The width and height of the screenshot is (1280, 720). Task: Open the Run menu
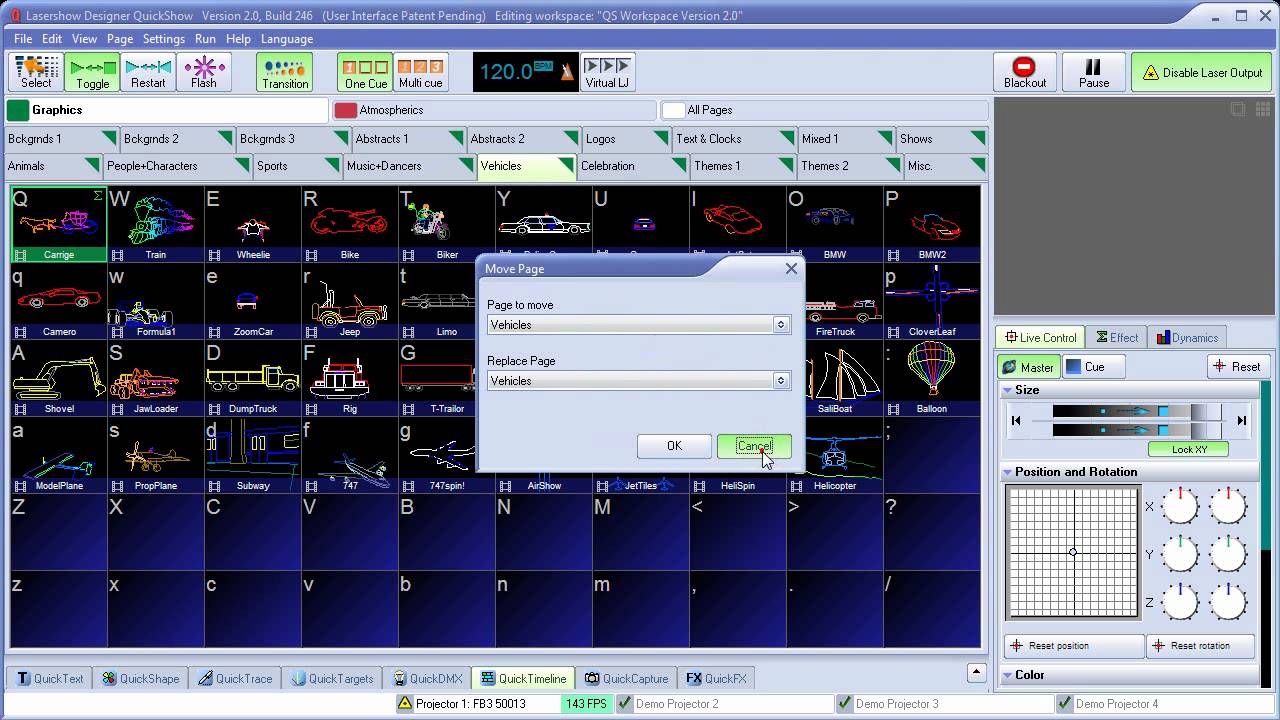click(x=205, y=39)
